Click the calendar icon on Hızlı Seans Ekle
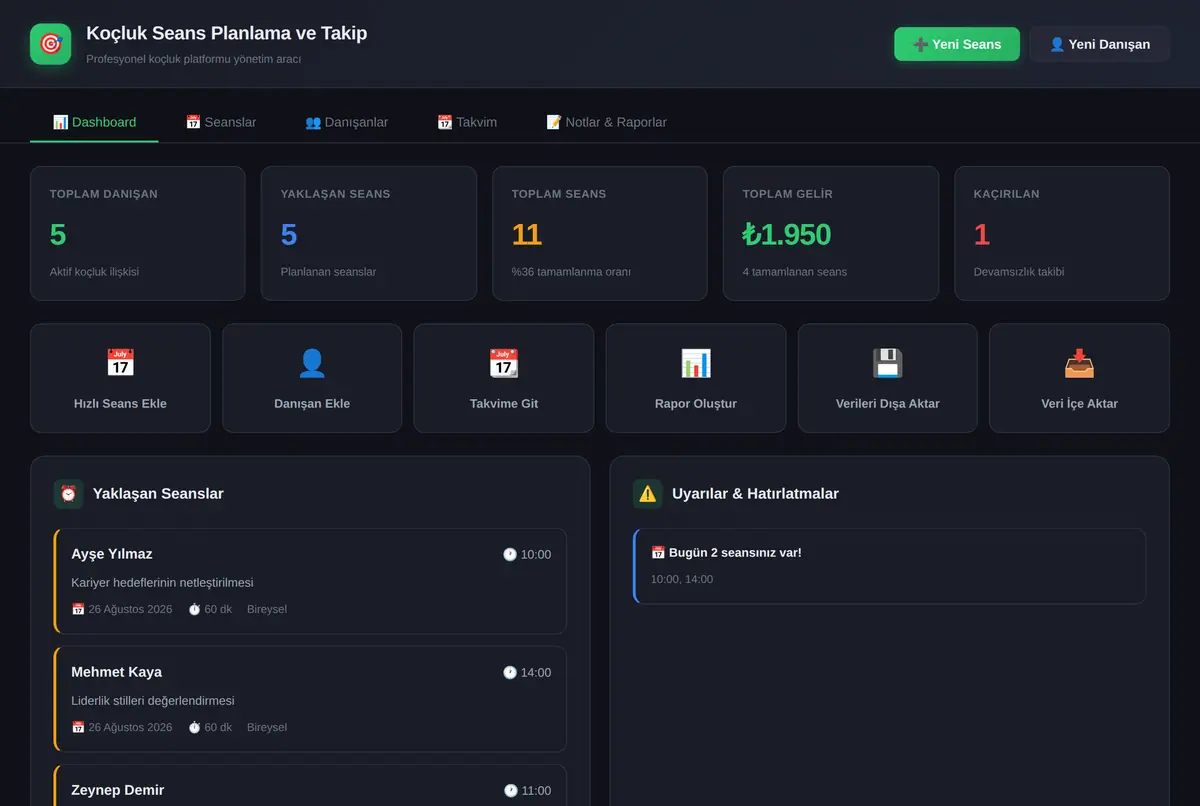Viewport: 1200px width, 806px height. (120, 363)
